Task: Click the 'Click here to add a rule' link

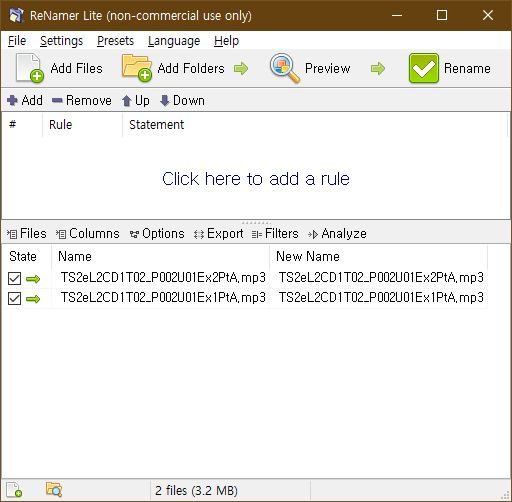Action: click(x=256, y=179)
